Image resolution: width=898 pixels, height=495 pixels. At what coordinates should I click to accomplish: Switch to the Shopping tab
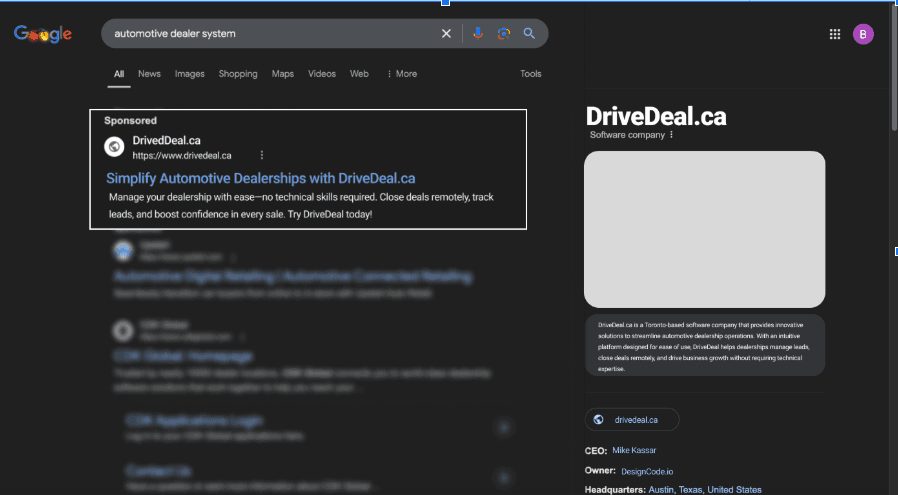(x=238, y=74)
